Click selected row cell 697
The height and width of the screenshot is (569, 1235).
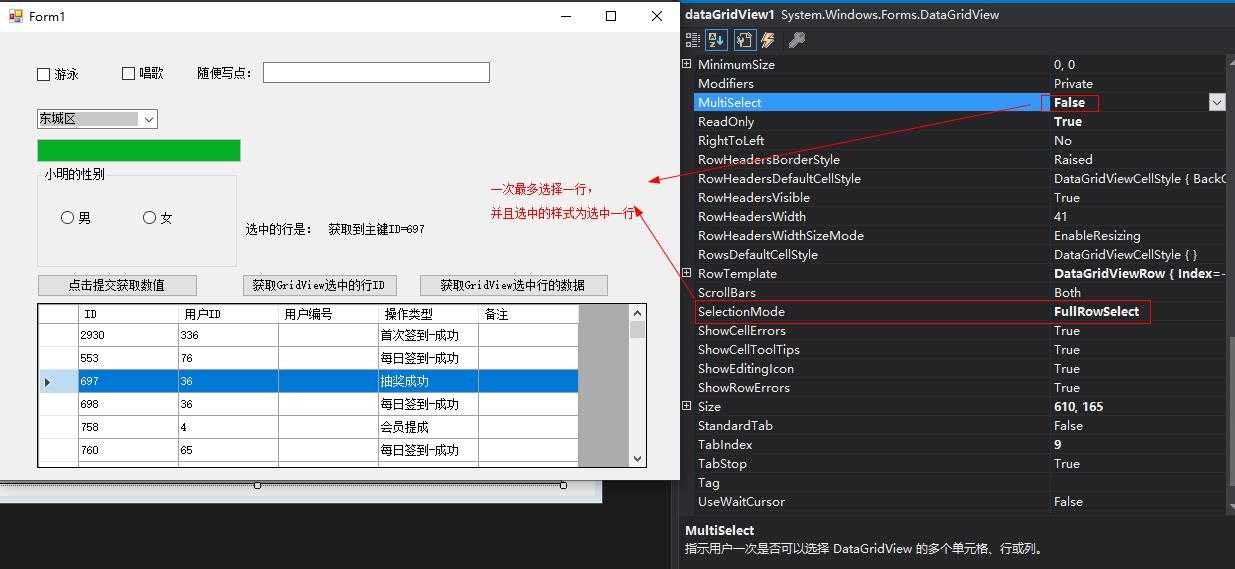point(128,381)
